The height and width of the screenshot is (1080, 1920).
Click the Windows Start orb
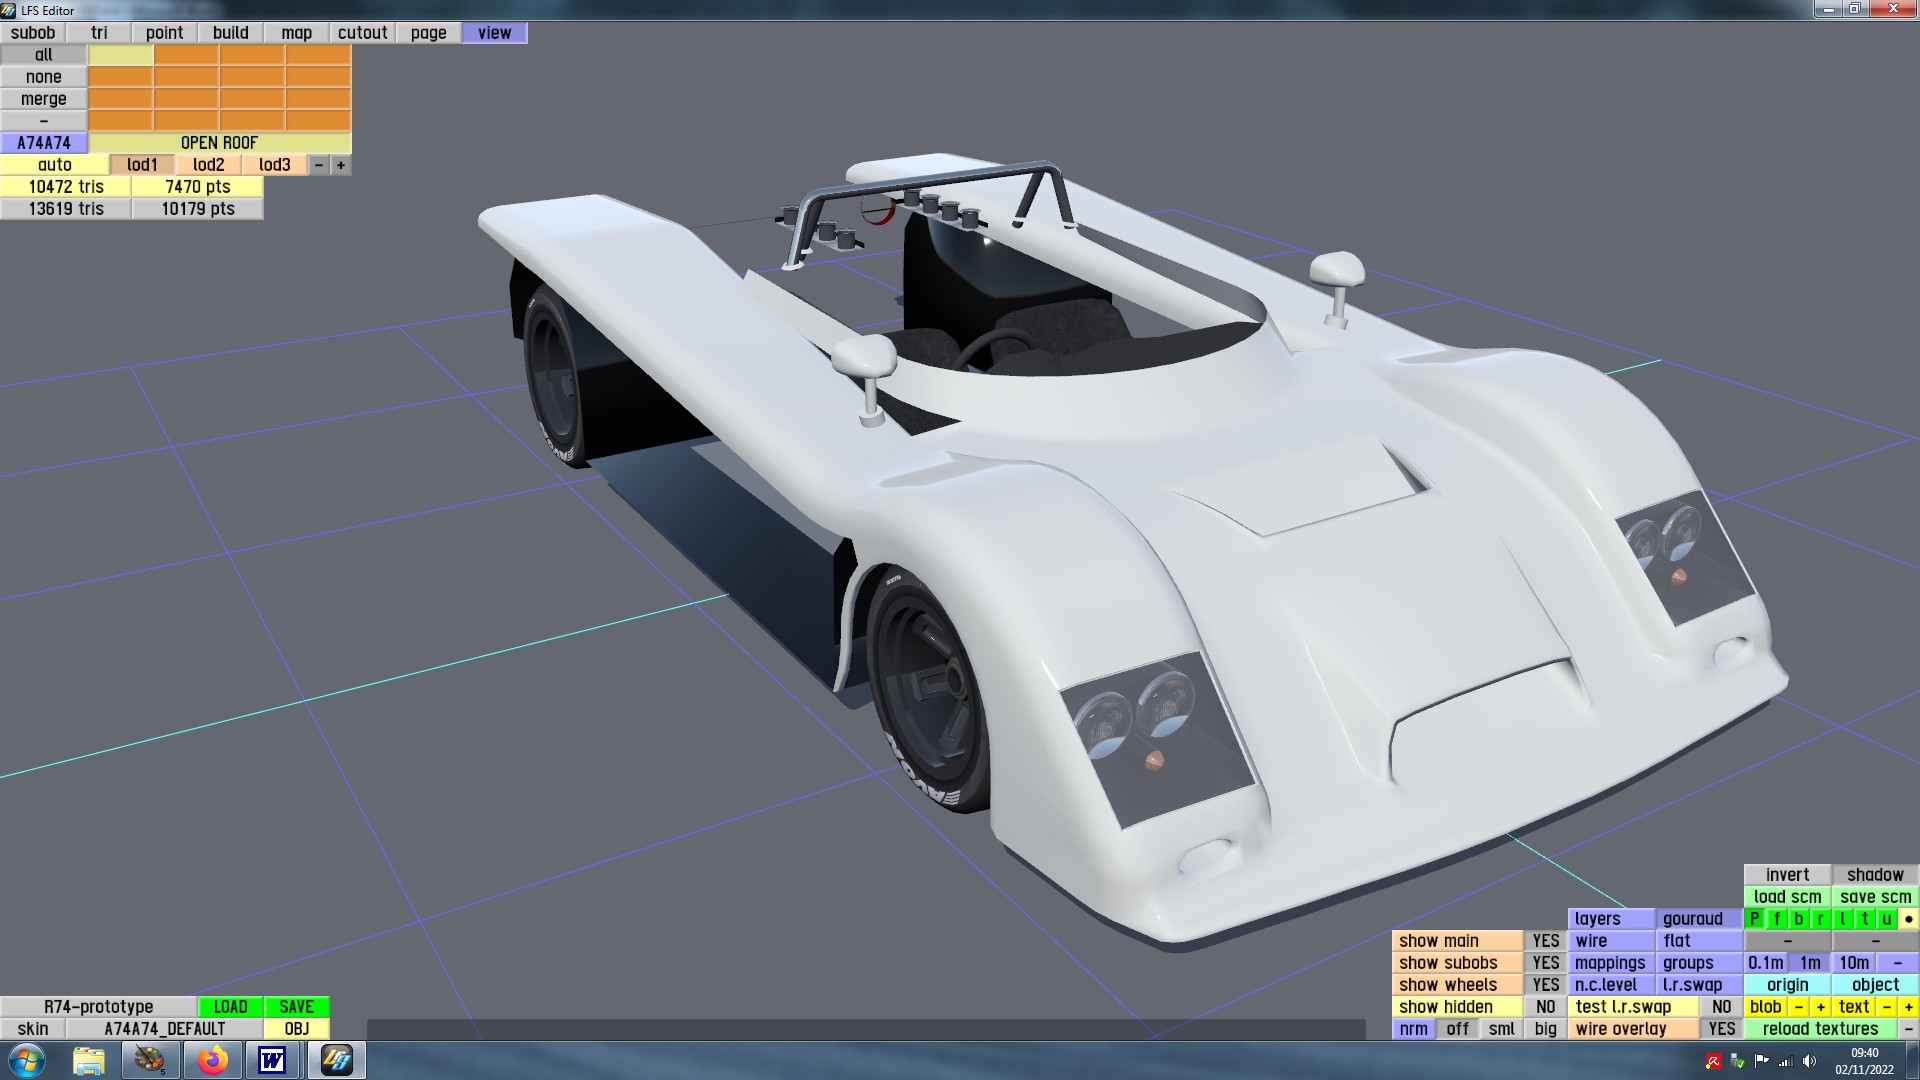pyautogui.click(x=27, y=1060)
